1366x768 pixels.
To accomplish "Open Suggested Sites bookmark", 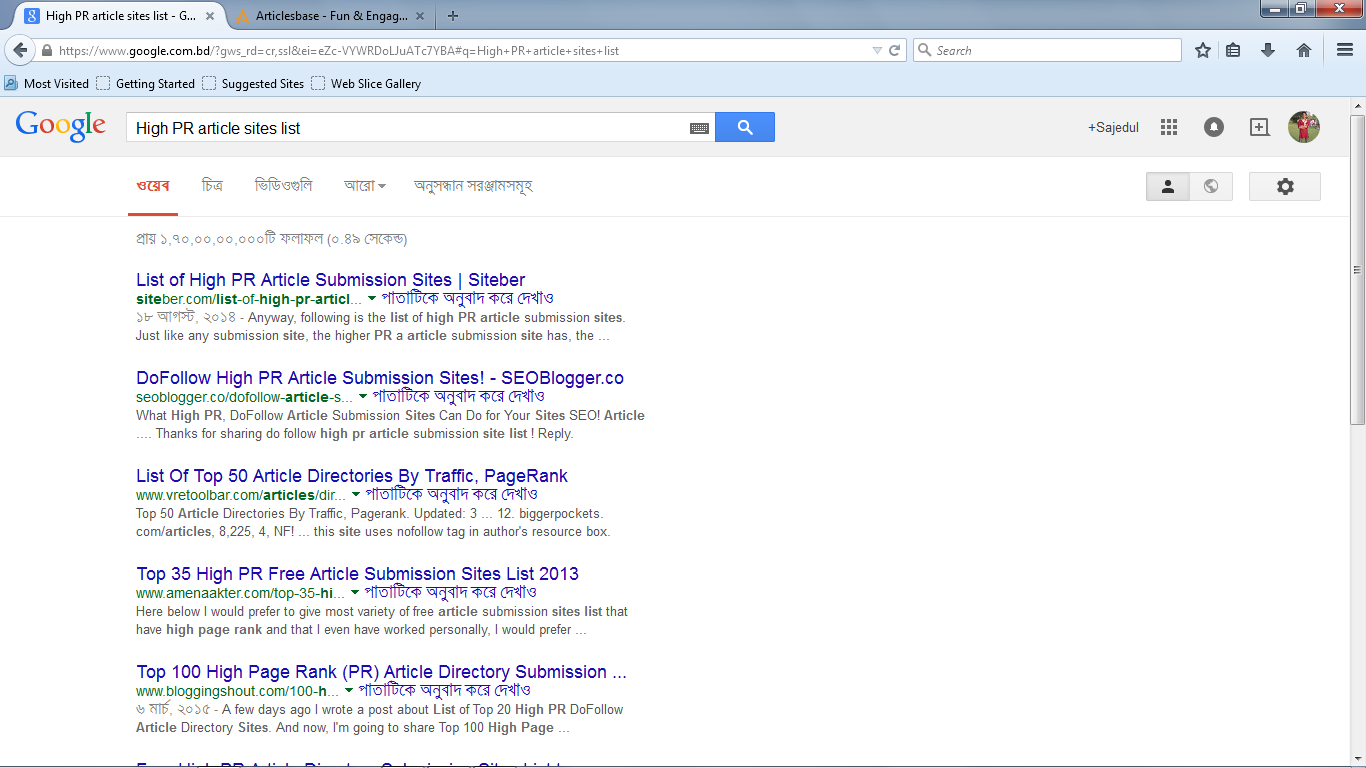I will [x=253, y=84].
